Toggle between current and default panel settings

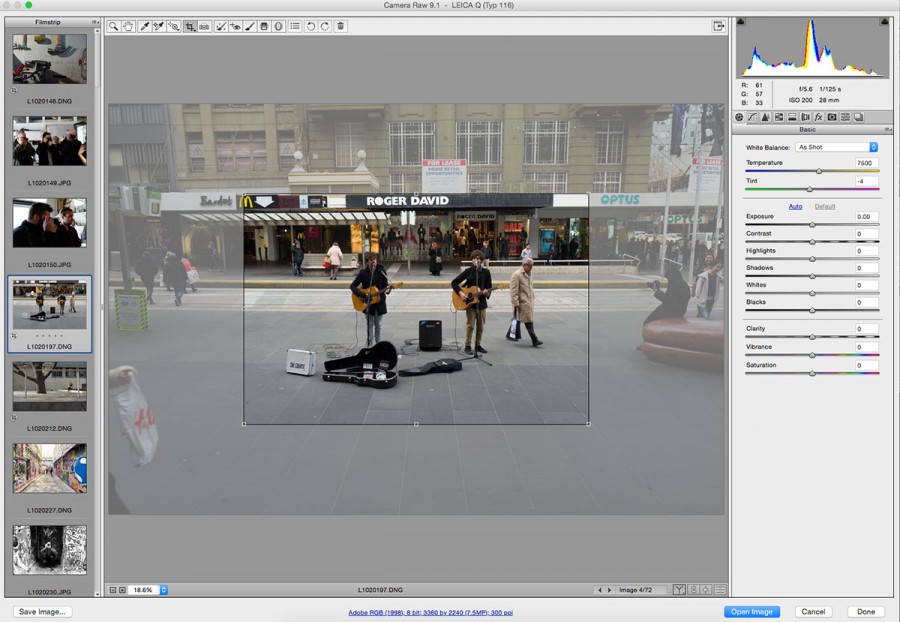(x=720, y=590)
